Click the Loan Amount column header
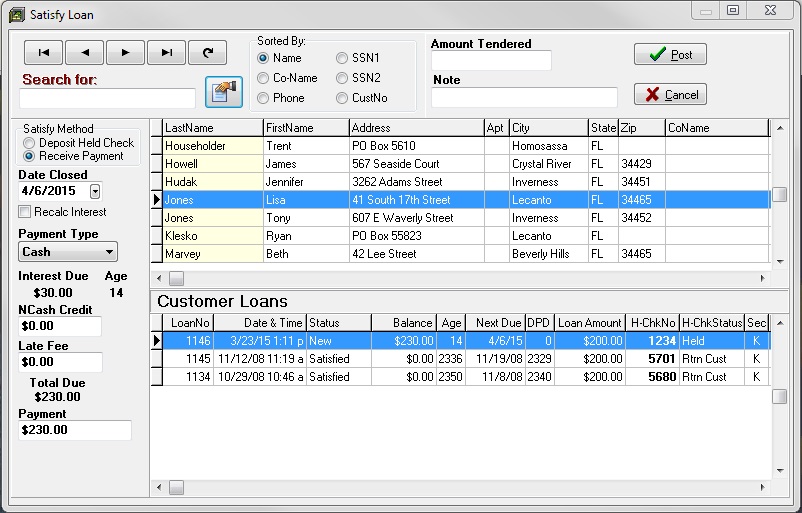The width and height of the screenshot is (802, 513). [x=590, y=323]
